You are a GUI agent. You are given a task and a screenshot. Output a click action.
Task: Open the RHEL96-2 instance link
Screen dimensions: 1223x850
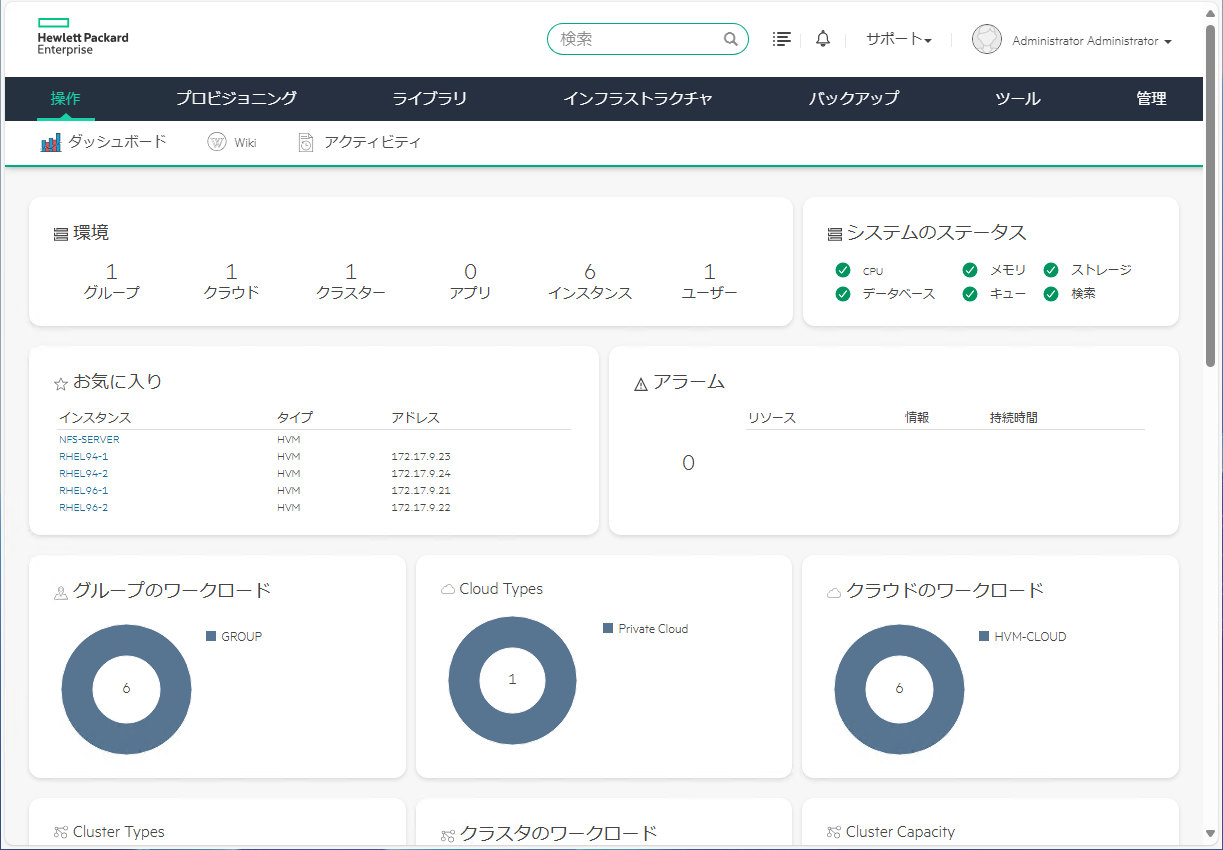83,507
